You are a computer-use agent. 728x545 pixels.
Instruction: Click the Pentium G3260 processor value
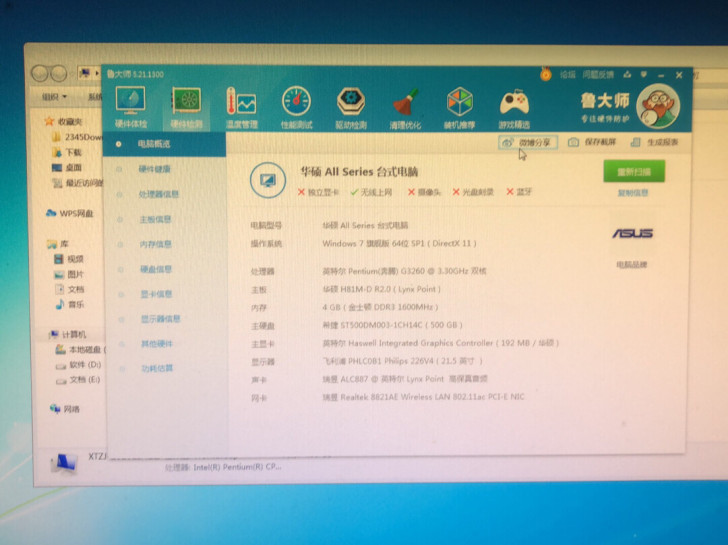coord(404,271)
